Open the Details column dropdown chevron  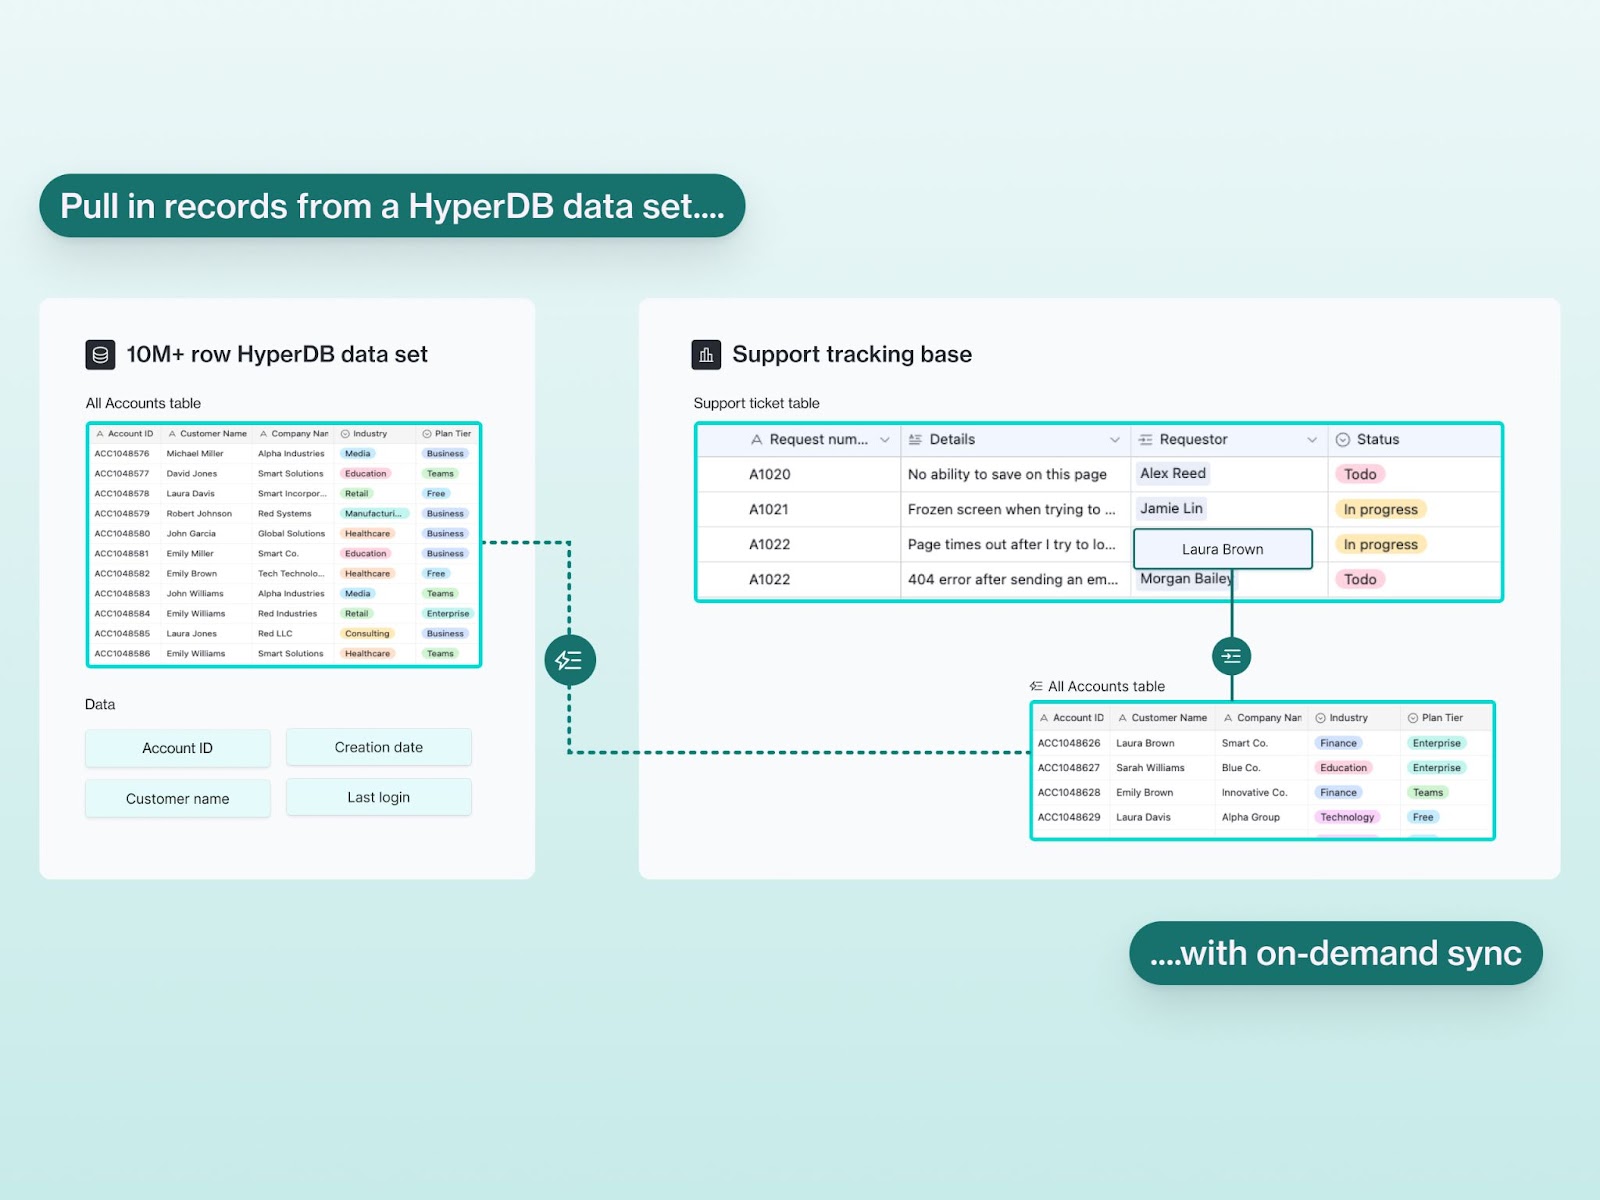tap(1115, 440)
